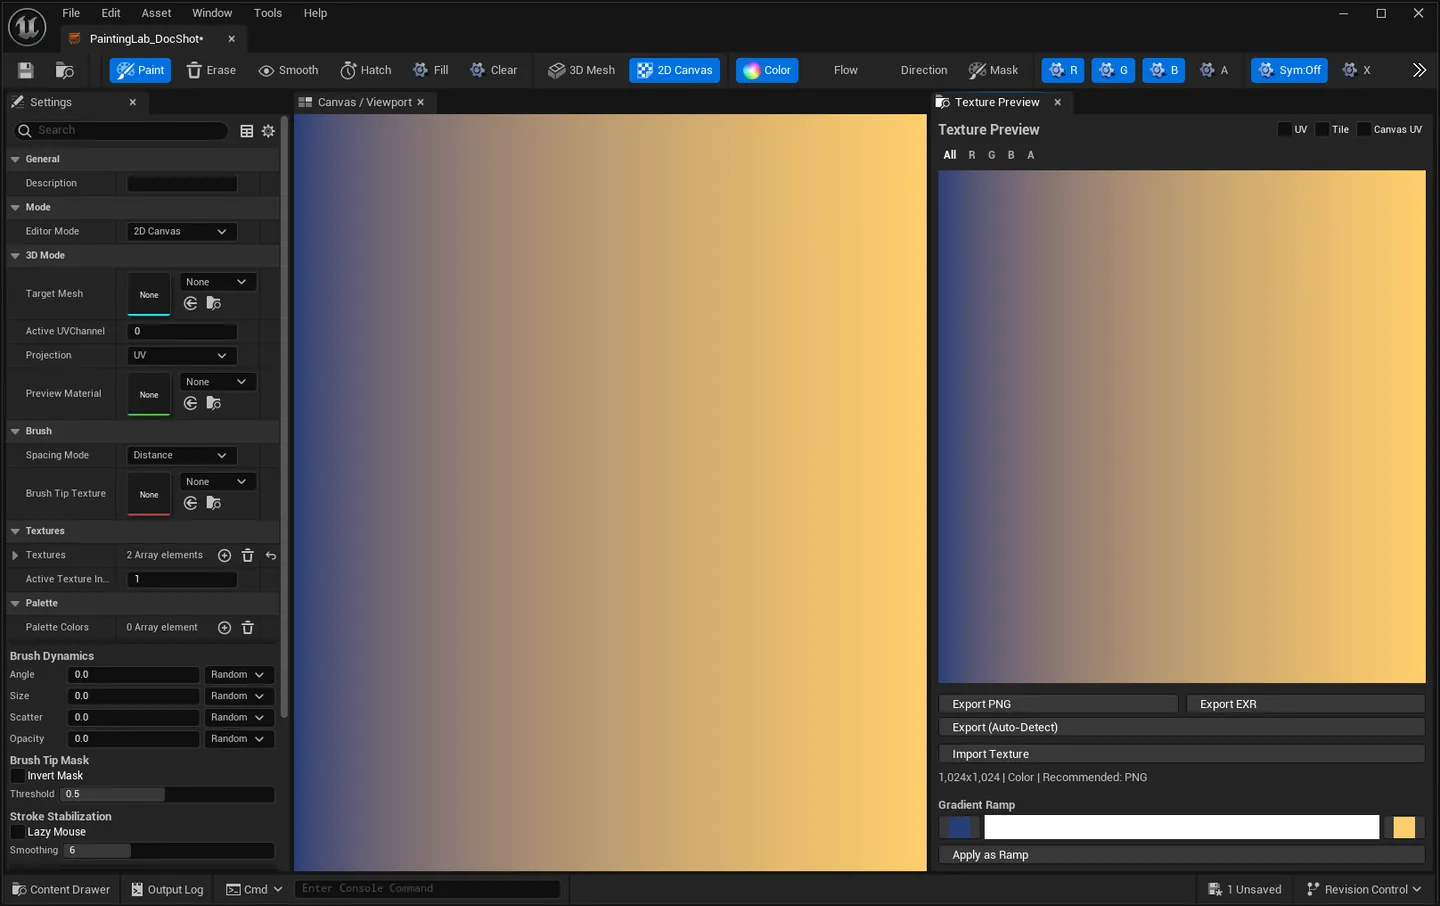
Task: Switch to 2D Canvas mode
Action: pyautogui.click(x=674, y=70)
